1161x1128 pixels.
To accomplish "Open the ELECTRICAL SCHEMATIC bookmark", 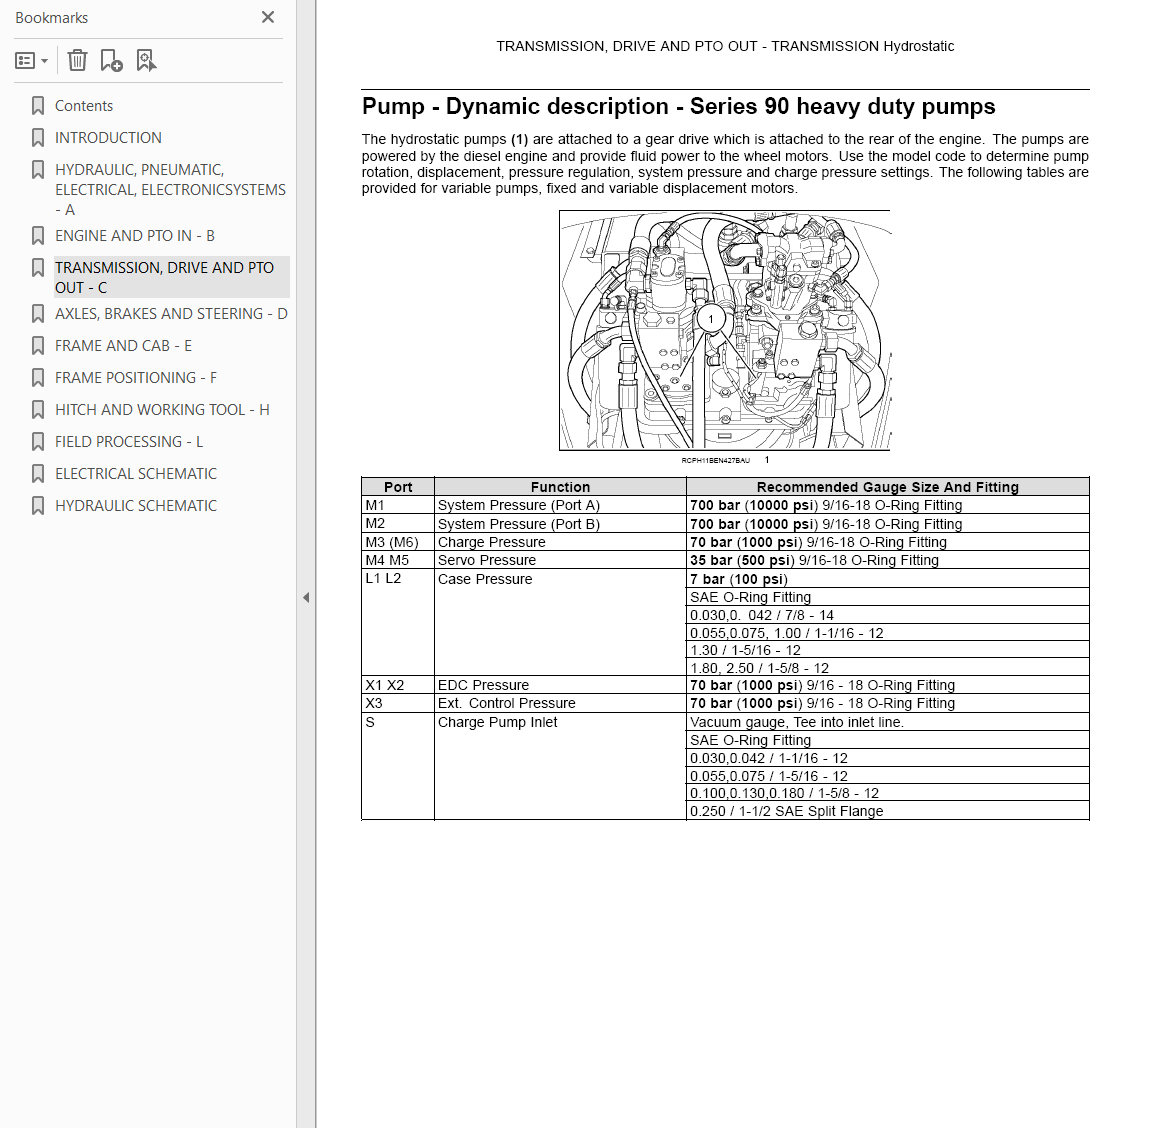I will click(136, 474).
